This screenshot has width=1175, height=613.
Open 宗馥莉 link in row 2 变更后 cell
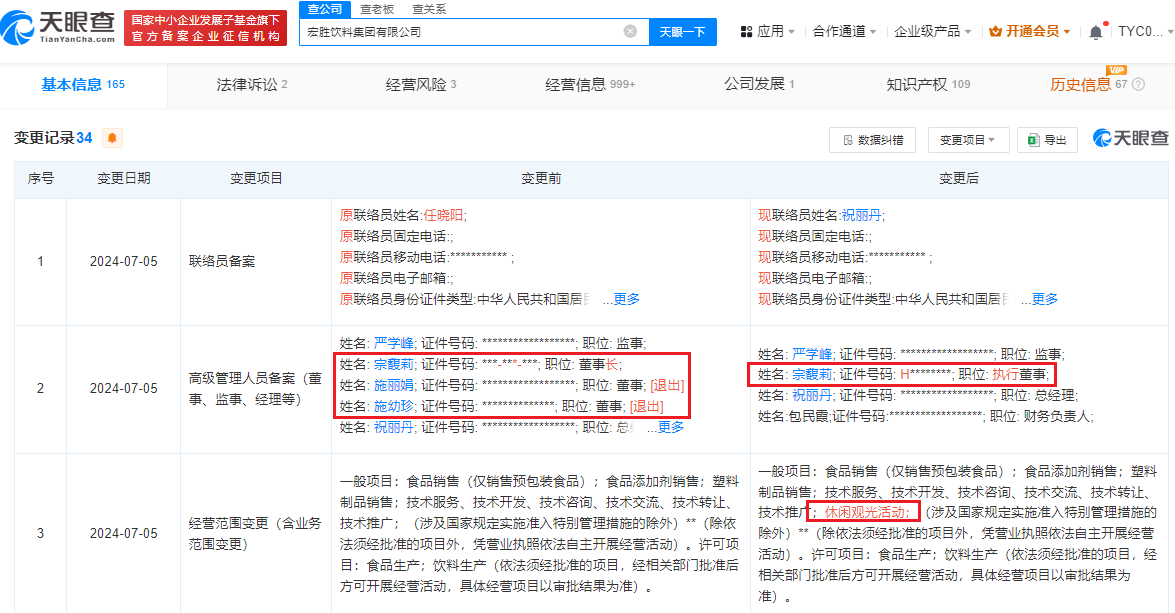(x=812, y=374)
